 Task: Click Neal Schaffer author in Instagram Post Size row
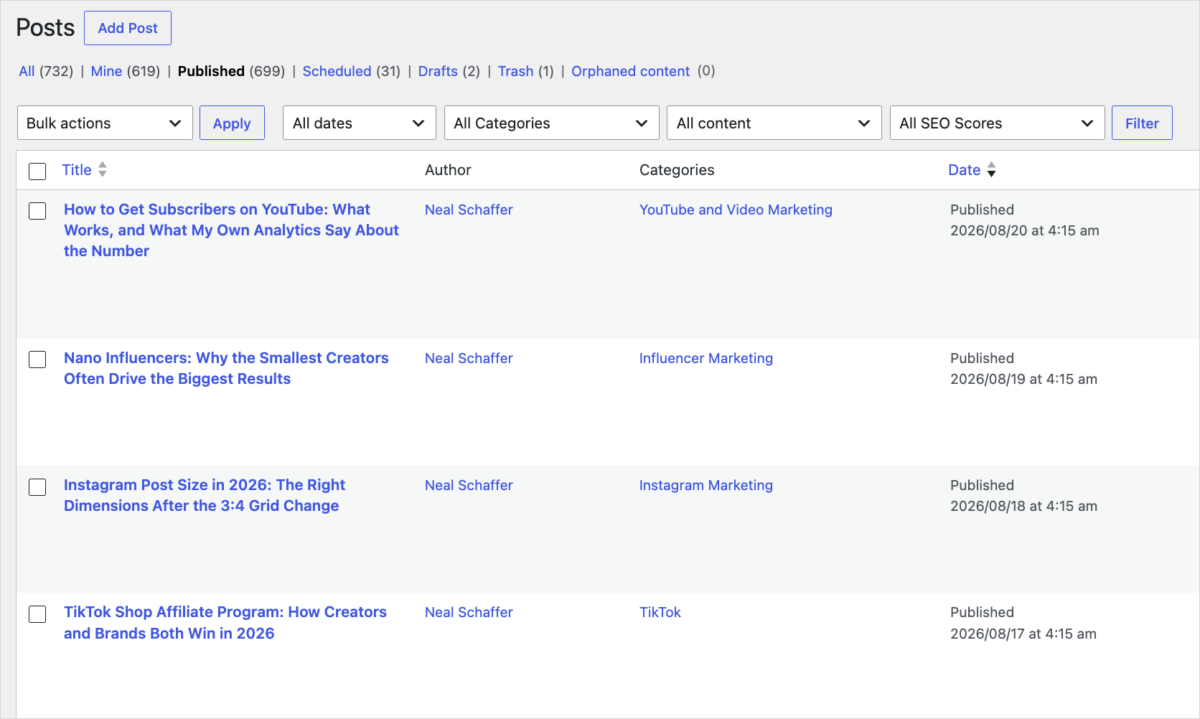click(x=469, y=485)
